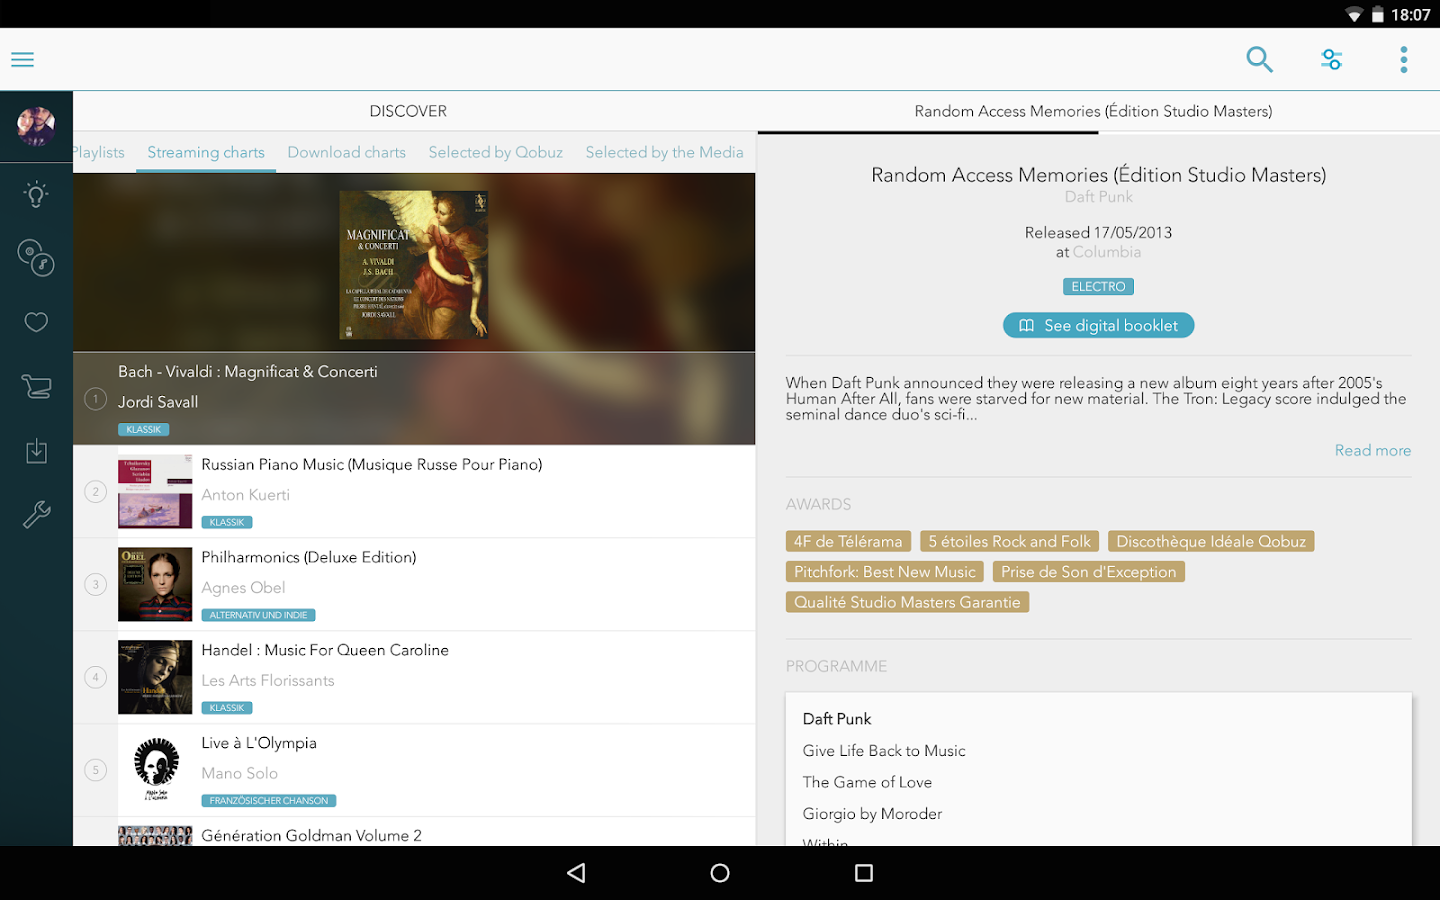Switch to the Download charts tab
Image resolution: width=1440 pixels, height=900 pixels.
[346, 152]
